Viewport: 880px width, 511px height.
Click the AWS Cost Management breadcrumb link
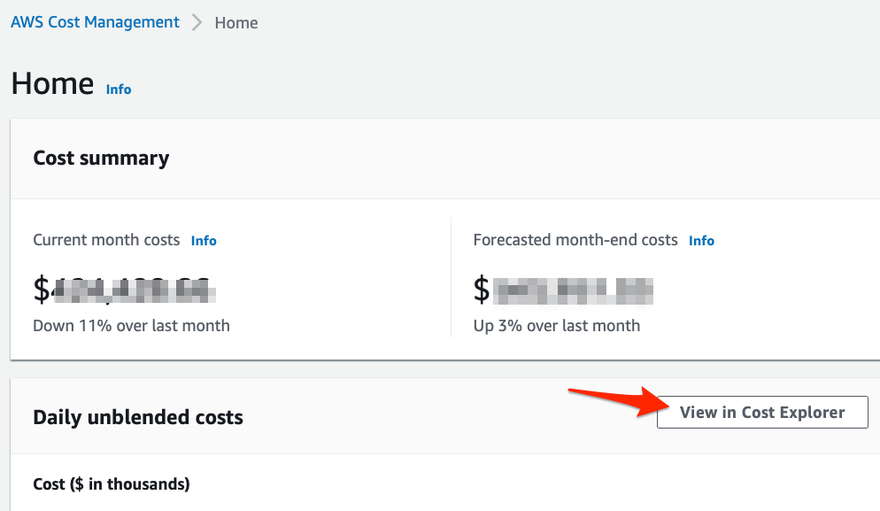click(x=95, y=22)
